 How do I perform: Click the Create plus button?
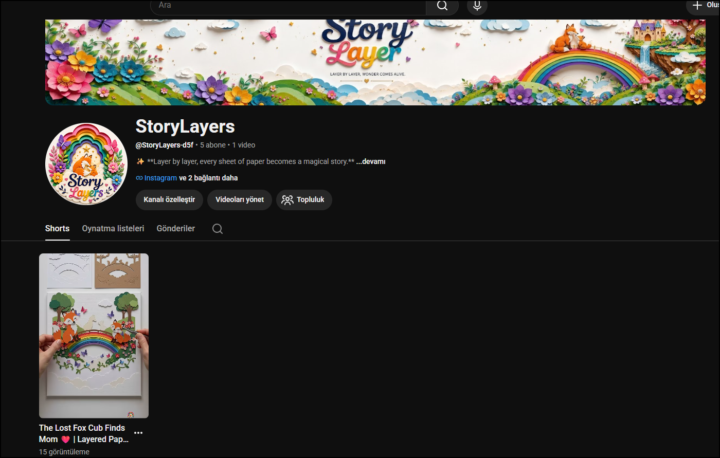[703, 6]
